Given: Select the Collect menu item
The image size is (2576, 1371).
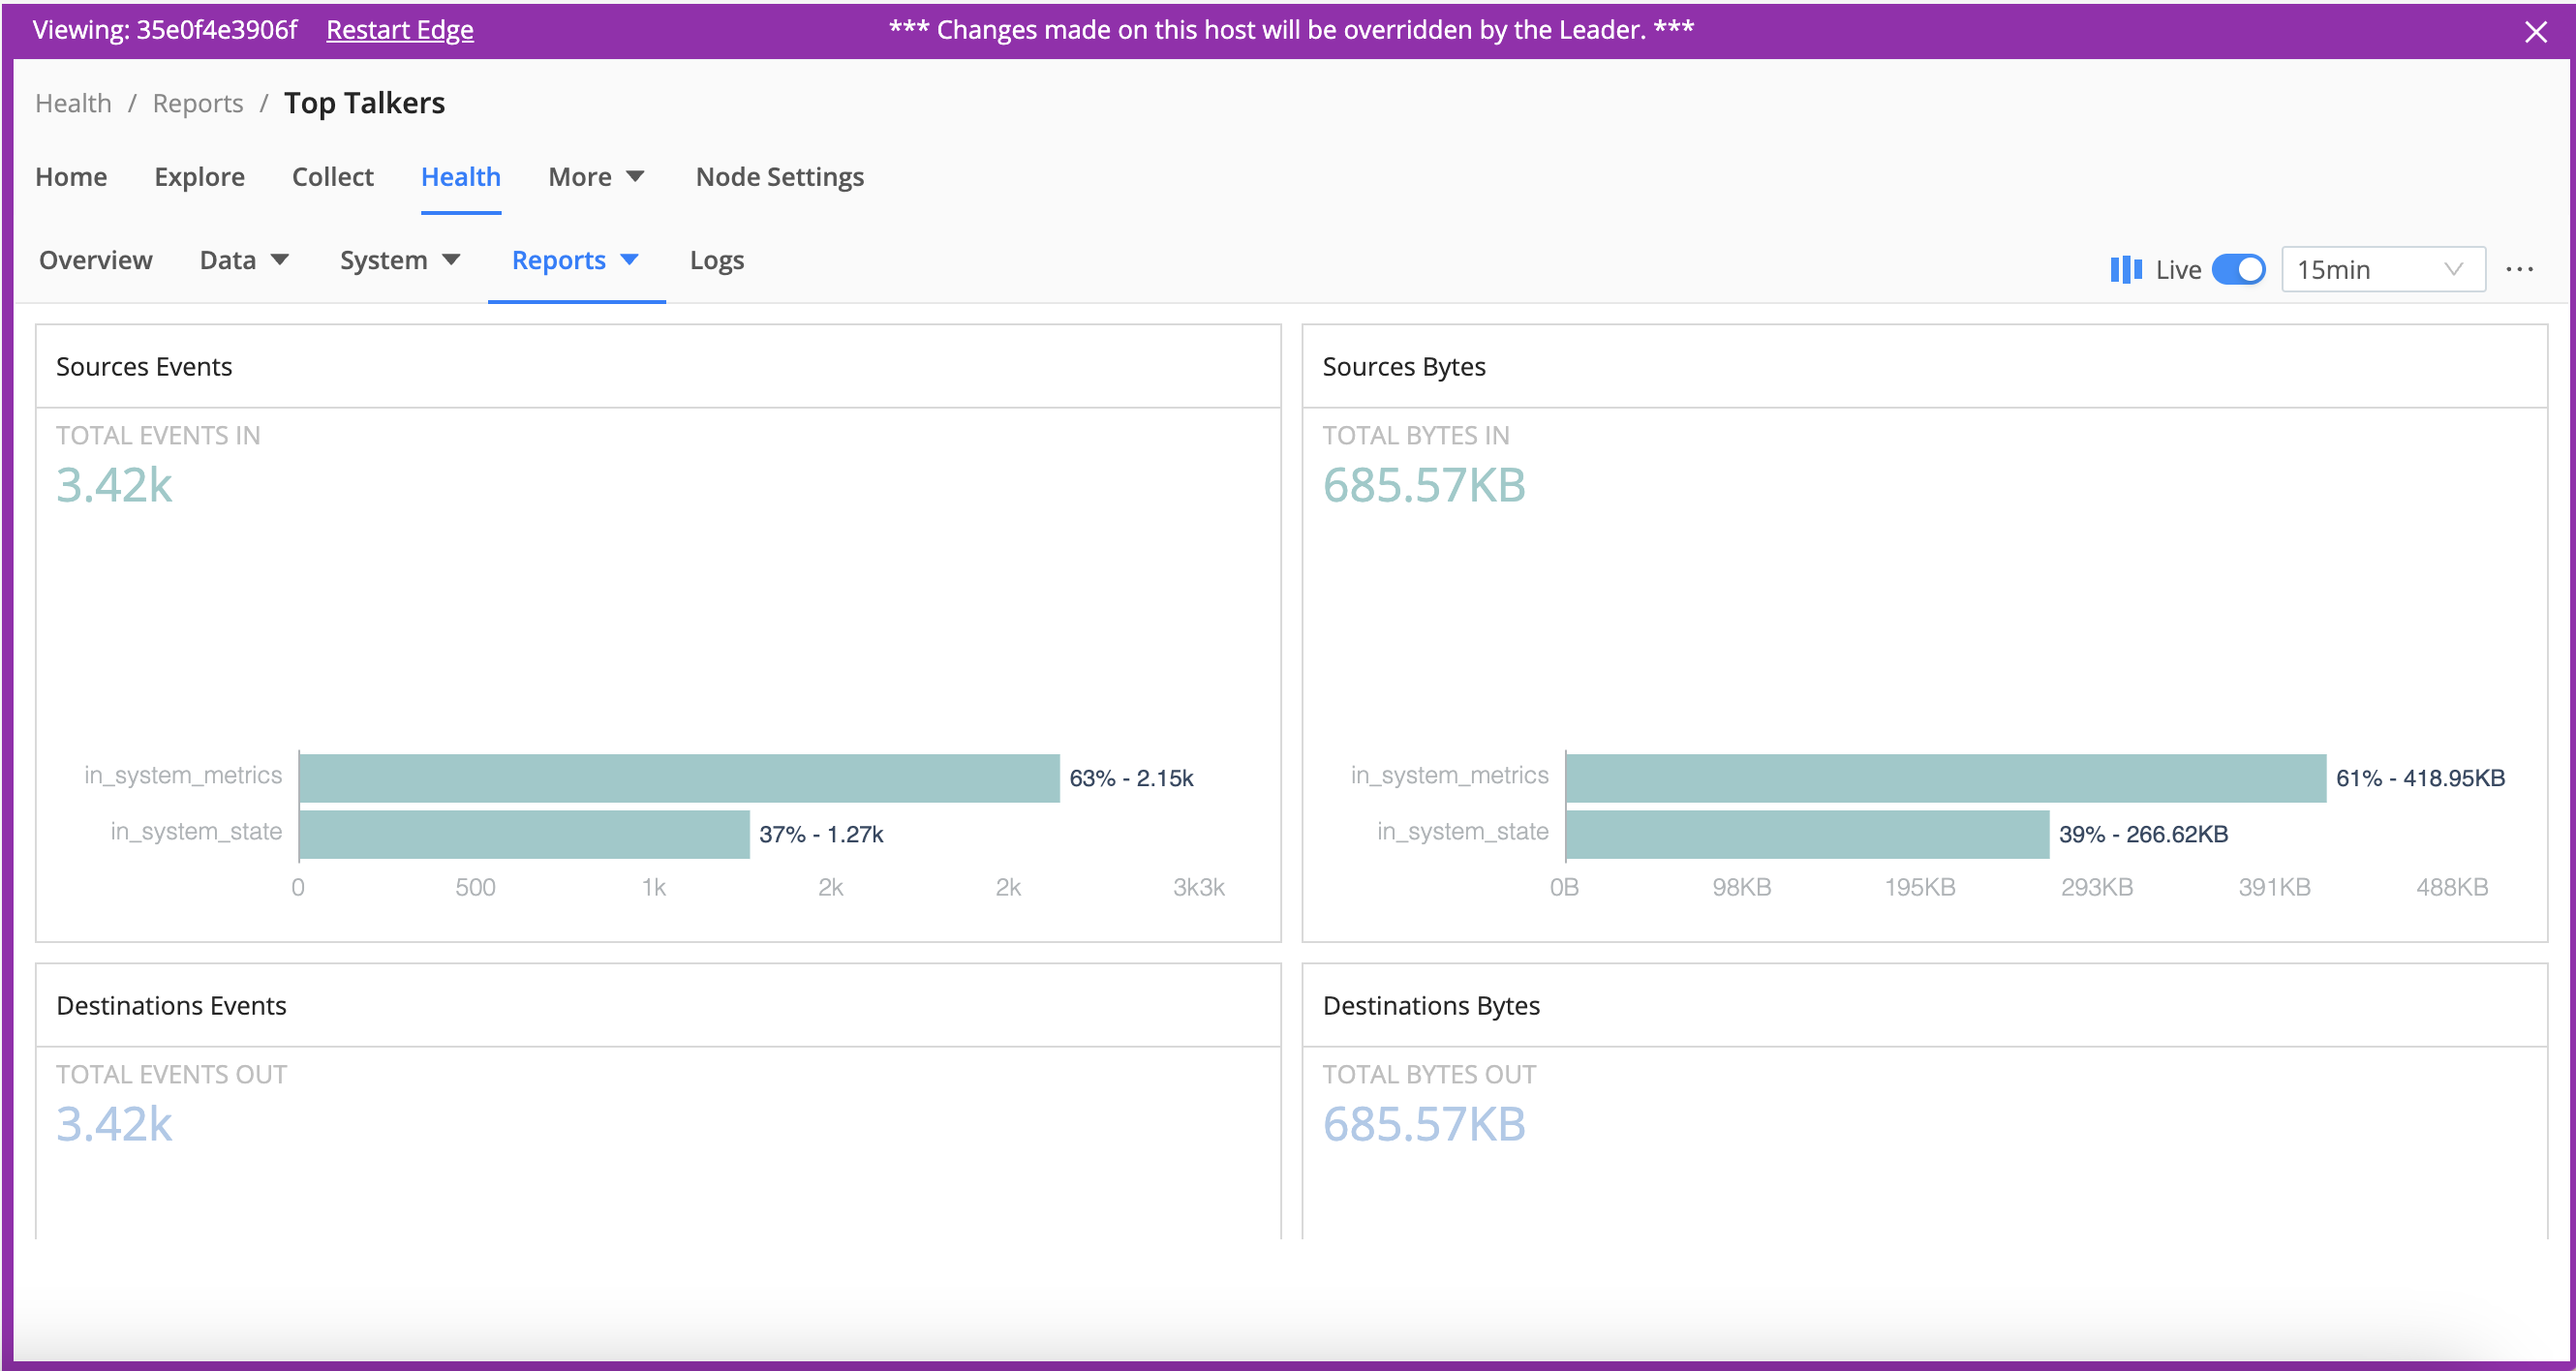Looking at the screenshot, I should click(x=332, y=177).
